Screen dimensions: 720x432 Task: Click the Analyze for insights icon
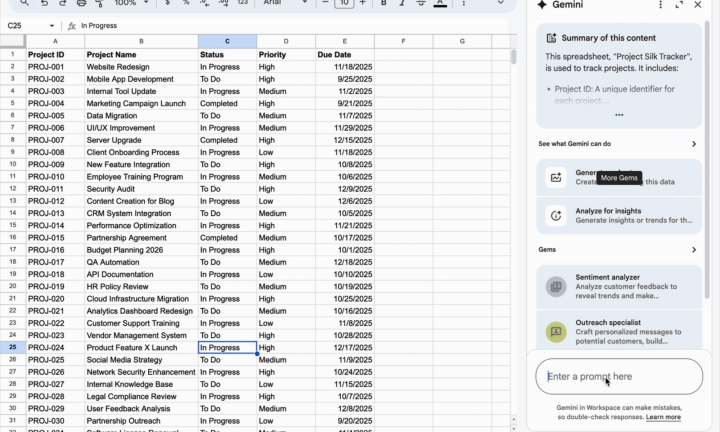click(x=555, y=215)
